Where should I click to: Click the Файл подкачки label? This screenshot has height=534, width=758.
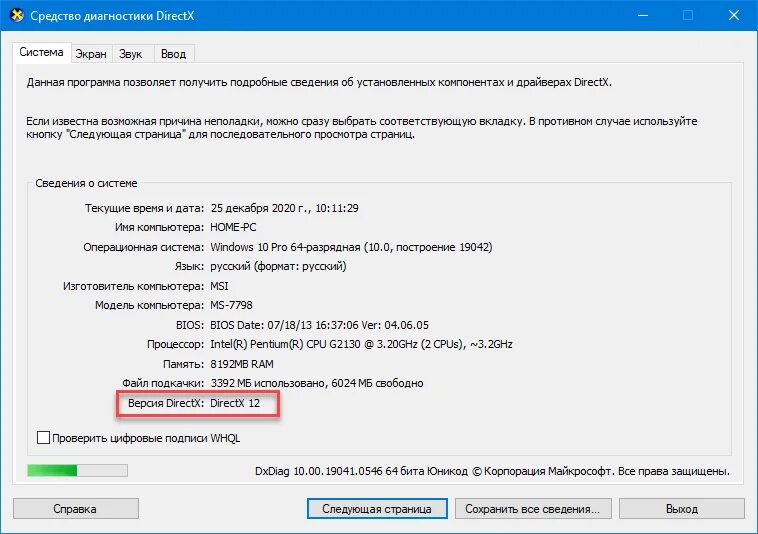coord(163,383)
